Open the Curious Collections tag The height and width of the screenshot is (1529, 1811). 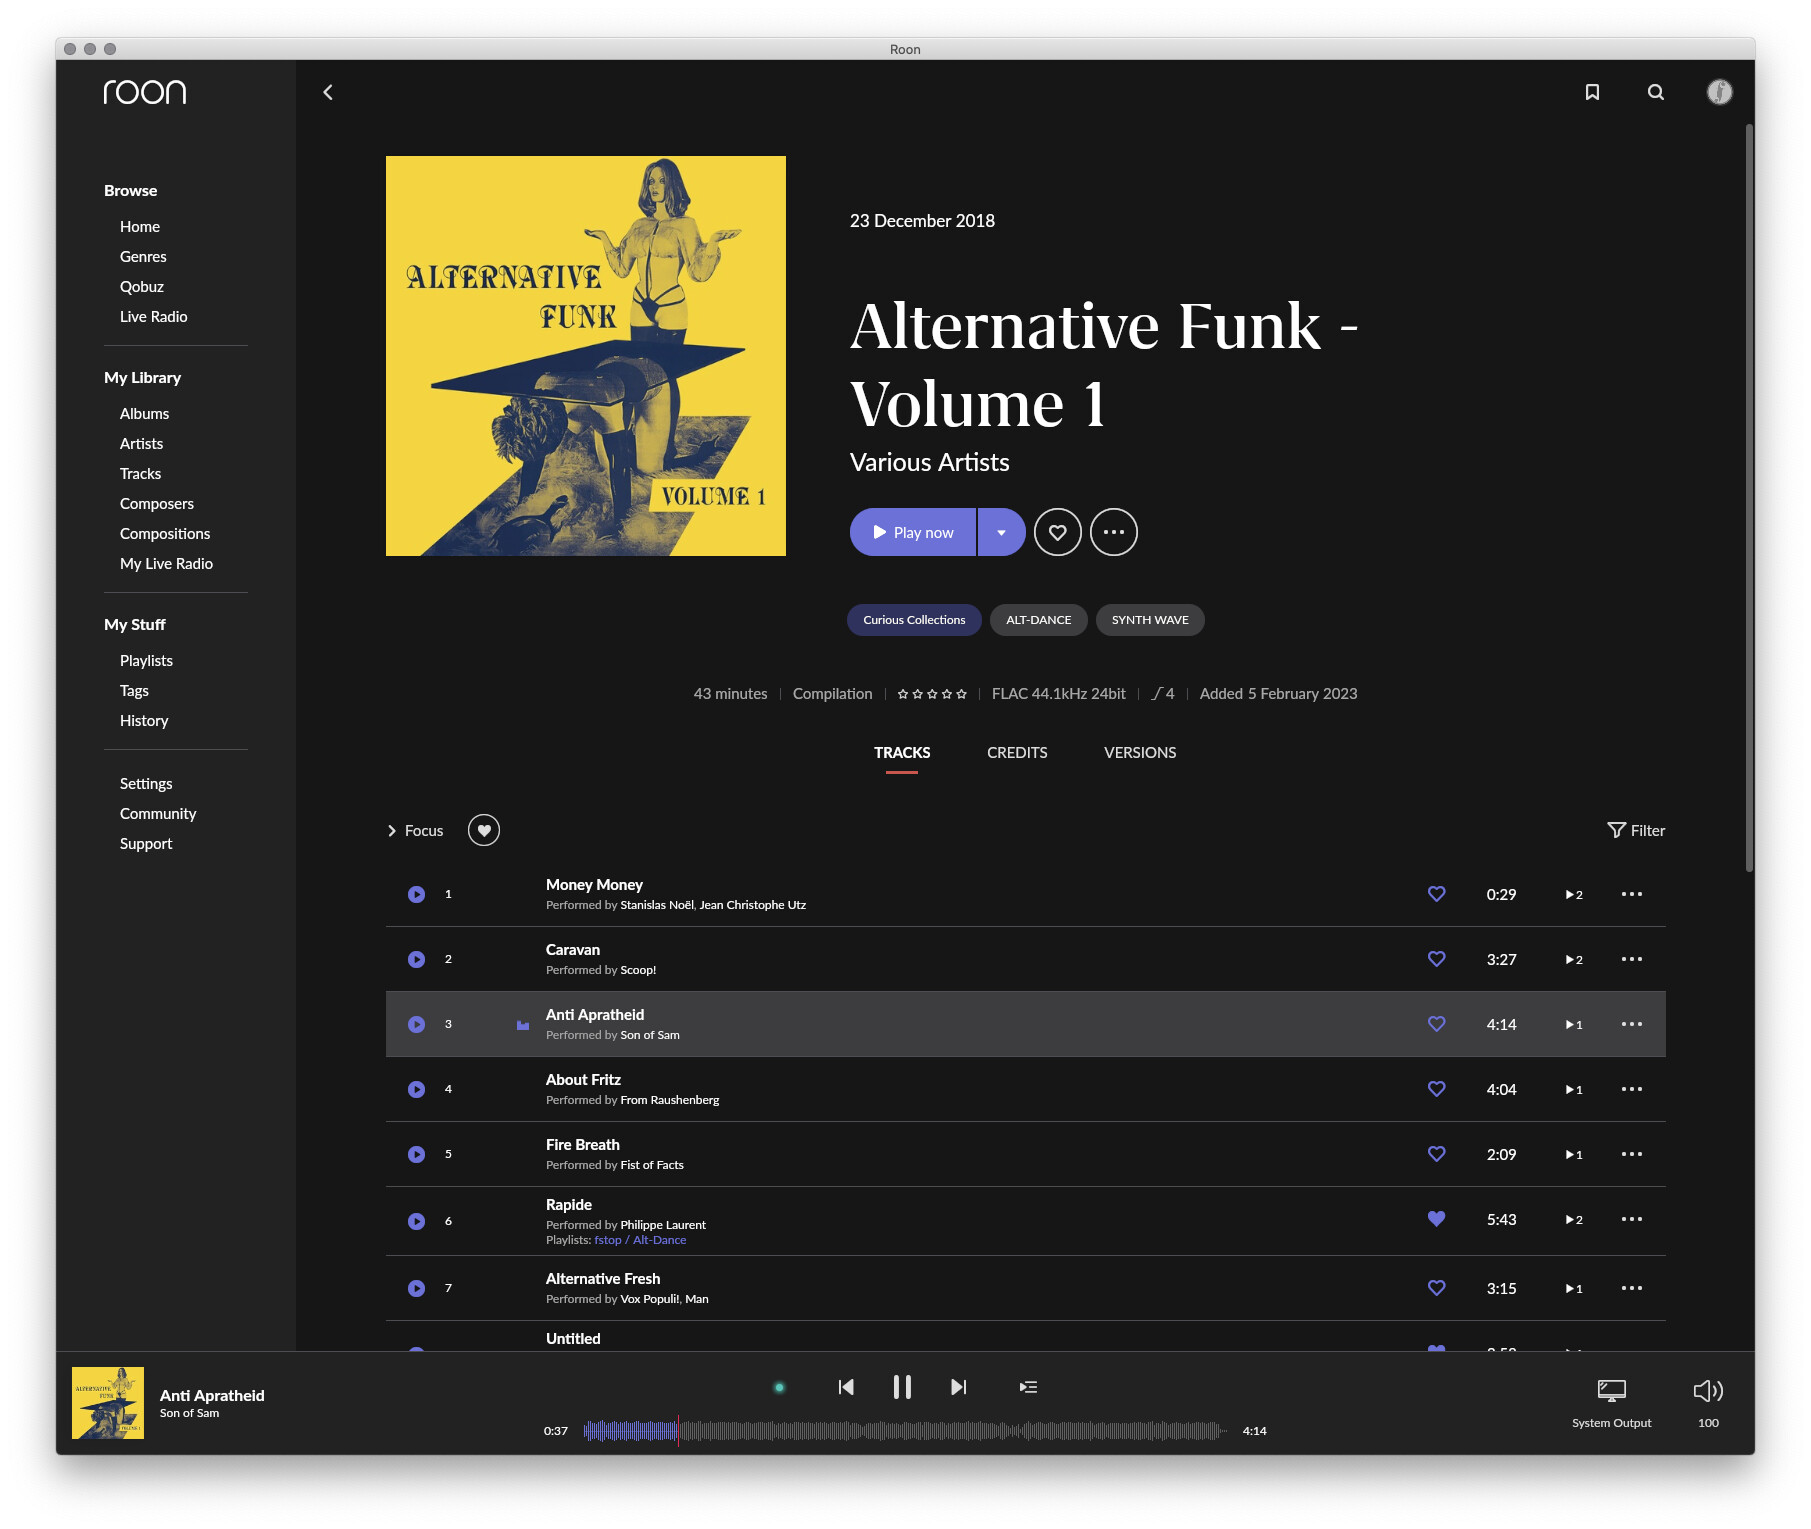tap(914, 620)
